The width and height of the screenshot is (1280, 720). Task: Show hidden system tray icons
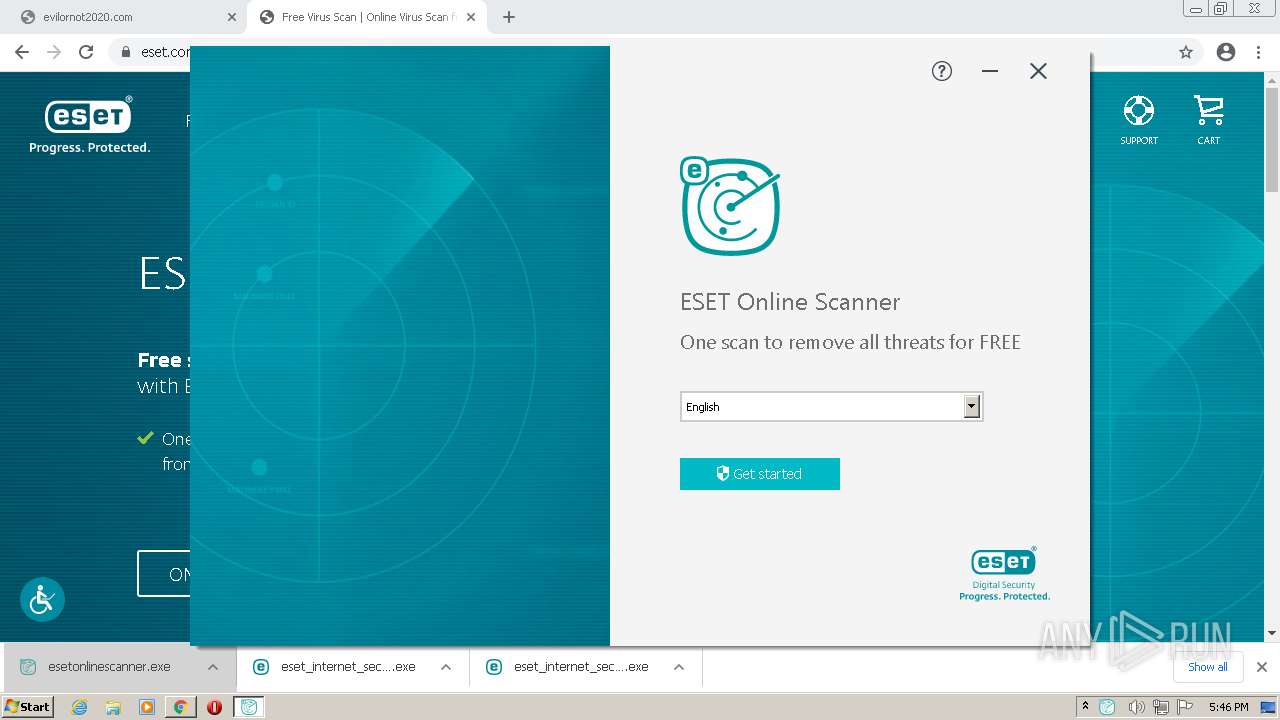coord(1085,707)
